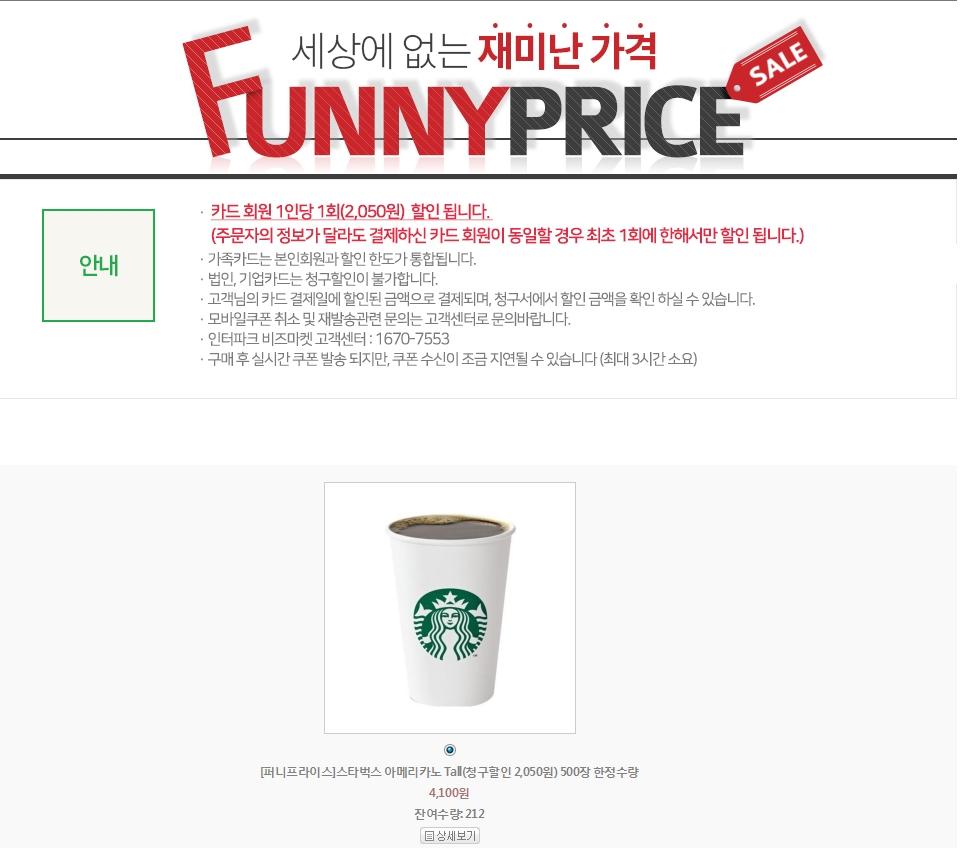Open the 상세보기 details button
Screen dimensions: 975x848
[x=450, y=836]
